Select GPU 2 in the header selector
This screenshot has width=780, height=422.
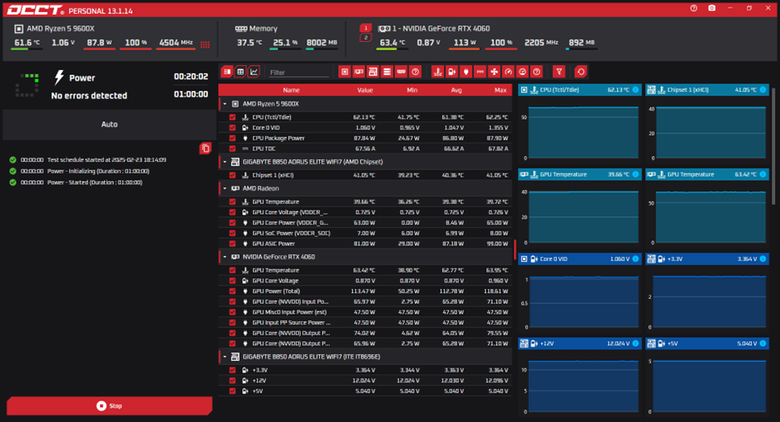tap(366, 38)
